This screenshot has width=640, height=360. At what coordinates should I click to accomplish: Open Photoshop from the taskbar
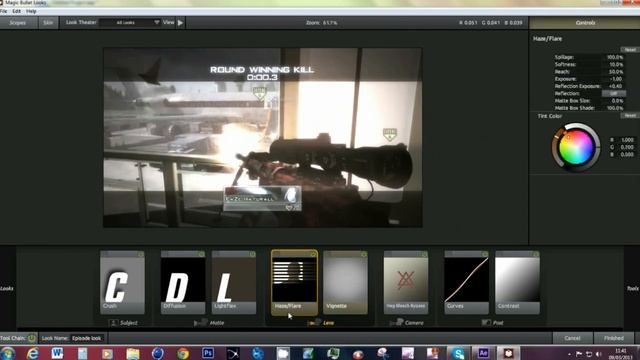click(208, 353)
